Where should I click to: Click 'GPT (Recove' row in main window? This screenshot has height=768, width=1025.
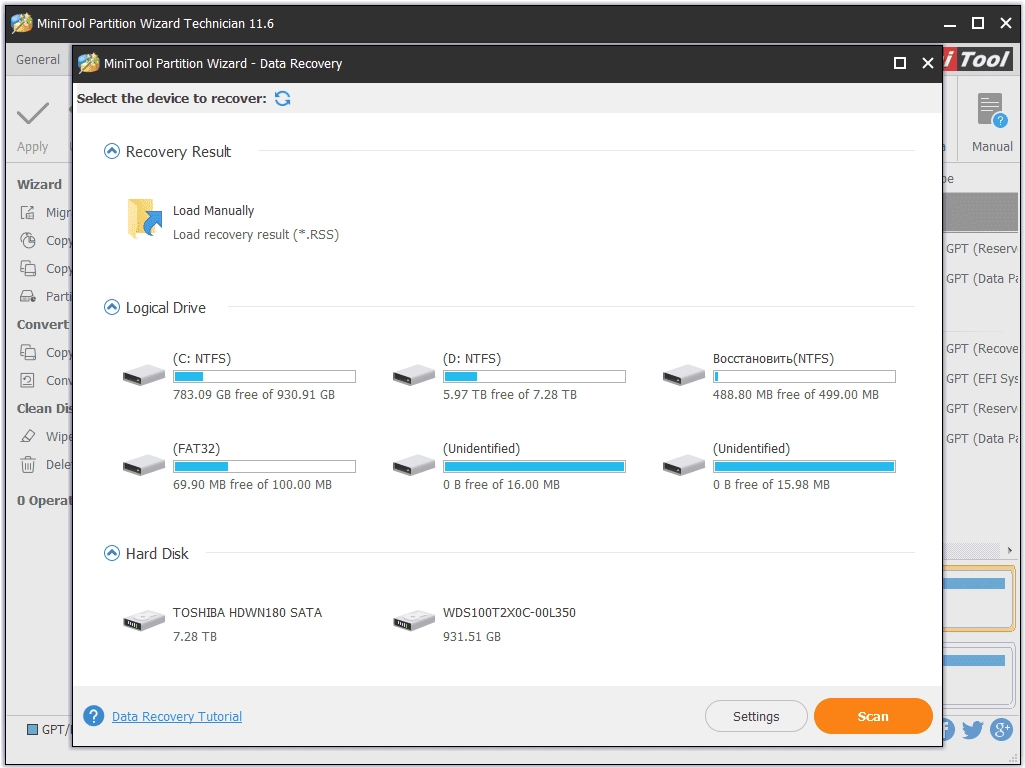pyautogui.click(x=981, y=348)
